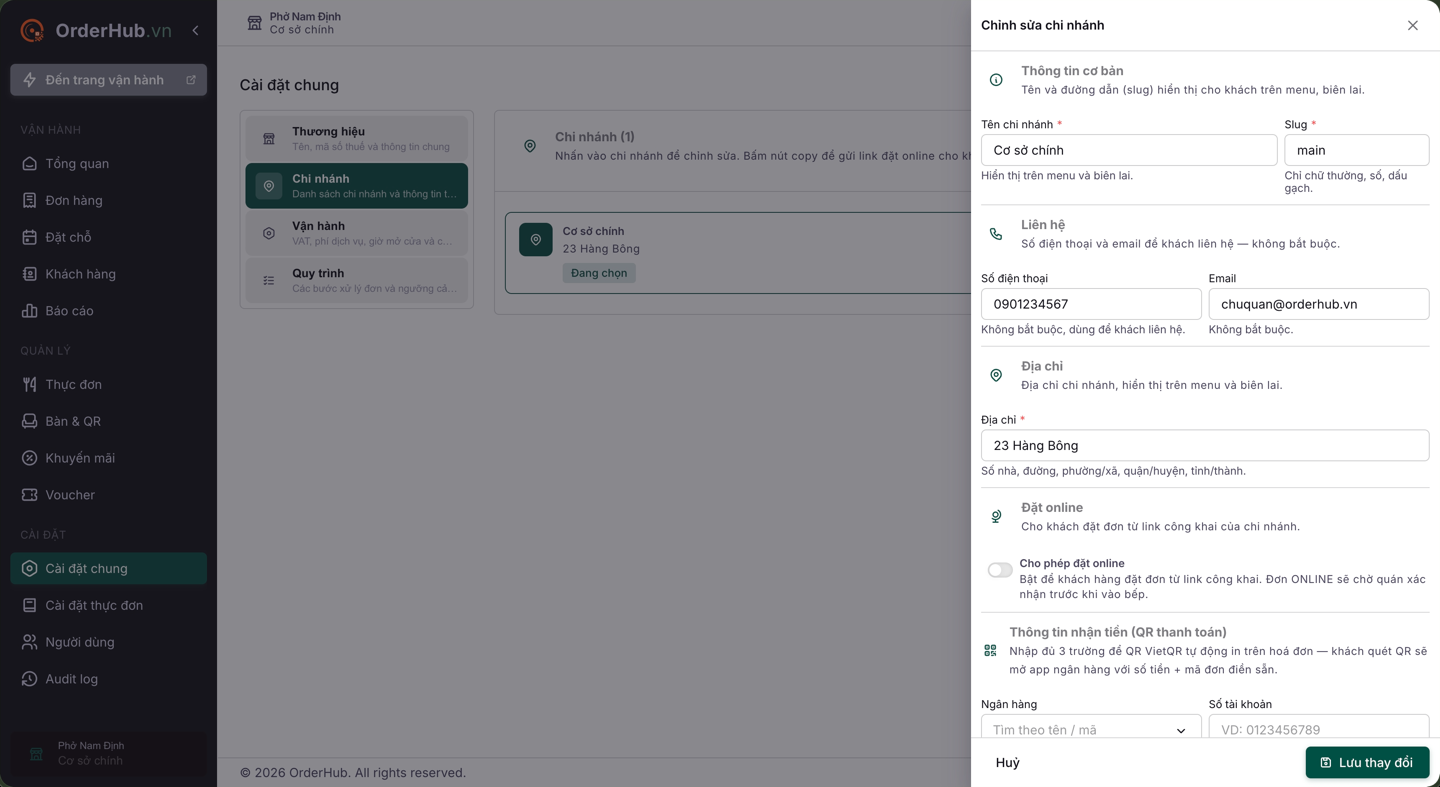Image resolution: width=1440 pixels, height=787 pixels.
Task: Select the Thương hiệu settings tab
Action: tap(357, 138)
